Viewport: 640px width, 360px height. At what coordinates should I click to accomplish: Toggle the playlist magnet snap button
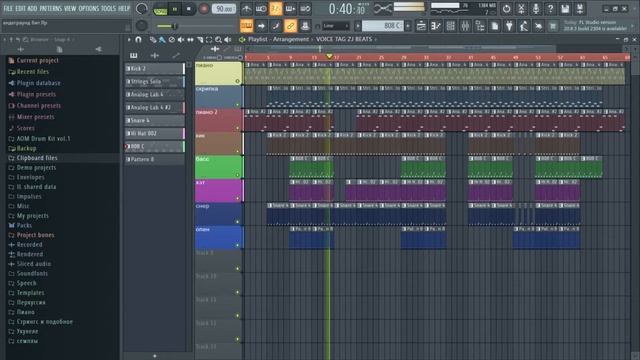pos(138,40)
